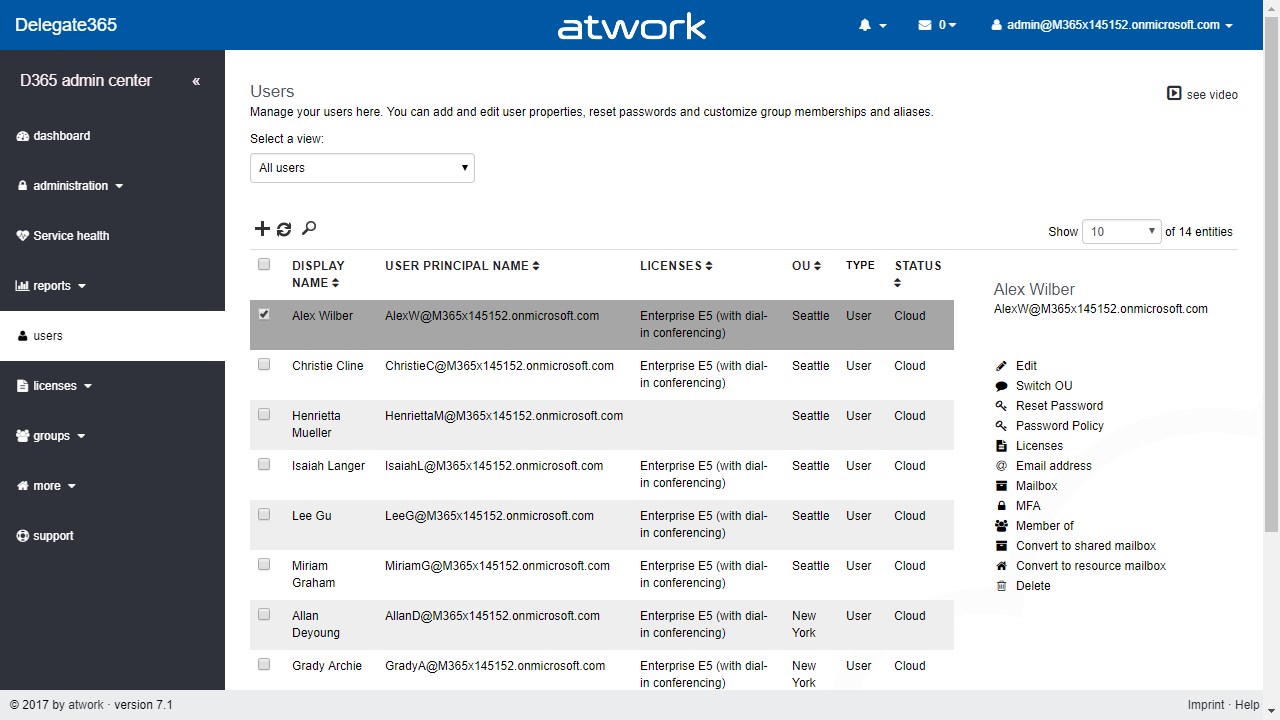This screenshot has width=1280, height=720.
Task: Sort by Status column header
Action: pos(918,274)
